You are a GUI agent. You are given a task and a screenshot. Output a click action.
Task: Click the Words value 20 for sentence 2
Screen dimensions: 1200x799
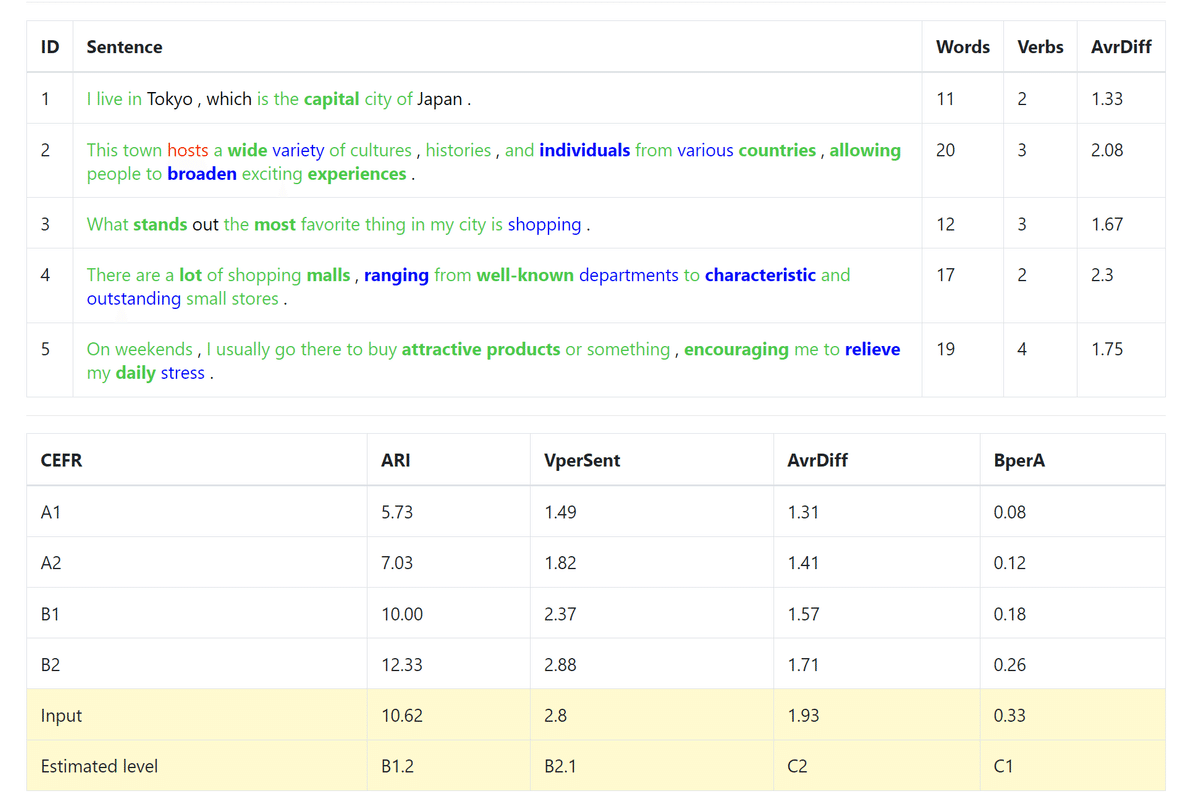tap(945, 150)
